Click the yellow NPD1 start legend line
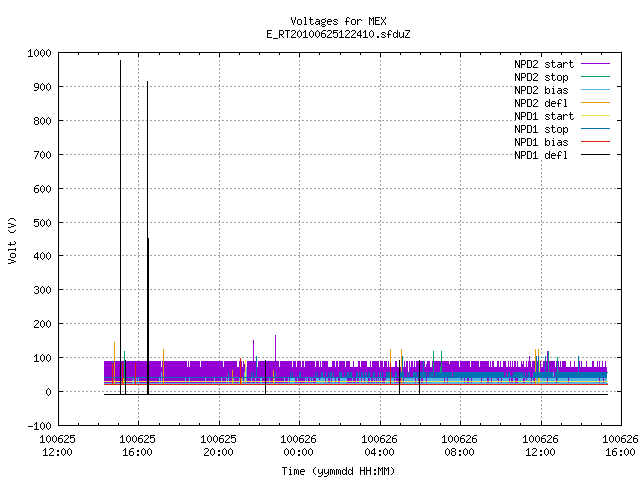The image size is (640, 480). (595, 116)
